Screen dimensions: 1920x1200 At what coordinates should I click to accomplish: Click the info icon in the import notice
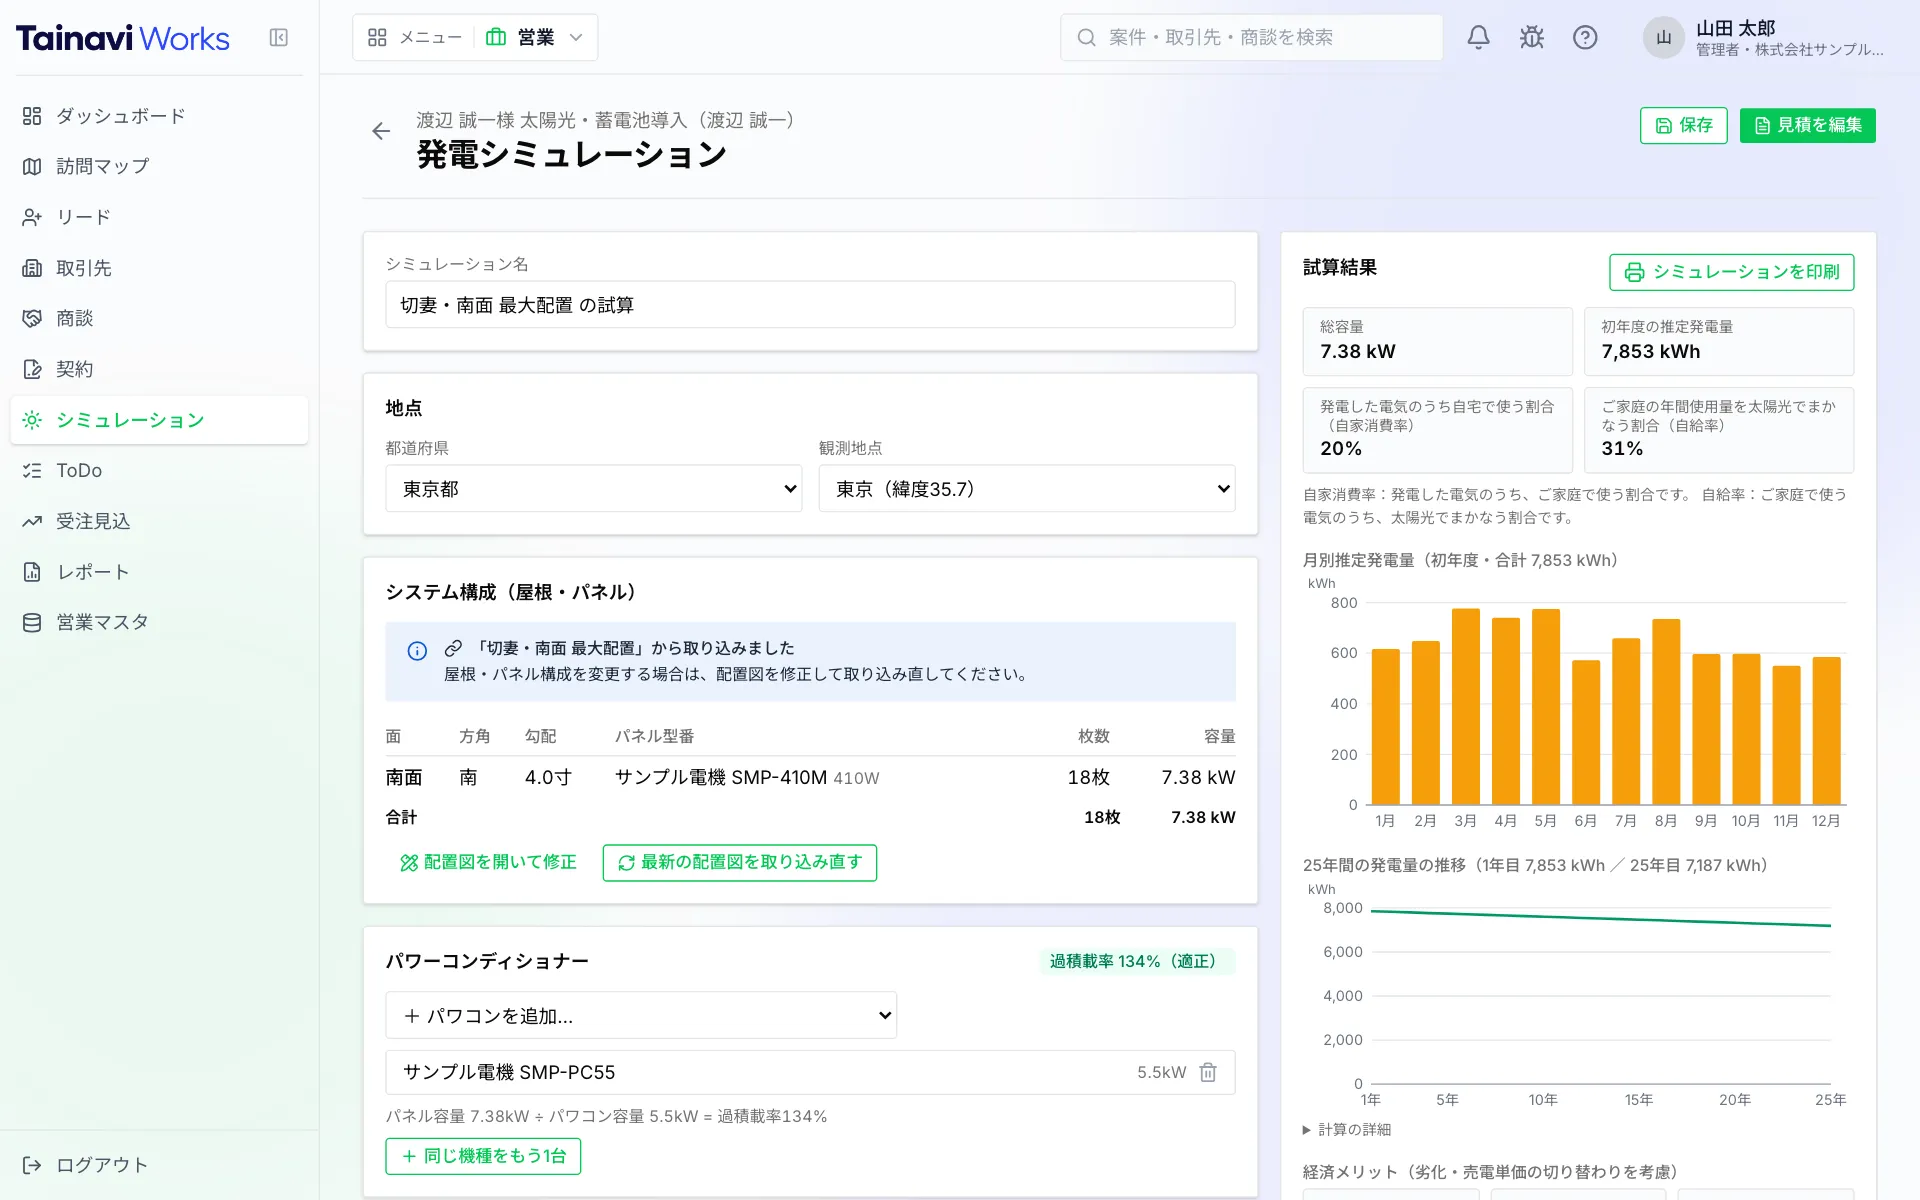click(417, 651)
